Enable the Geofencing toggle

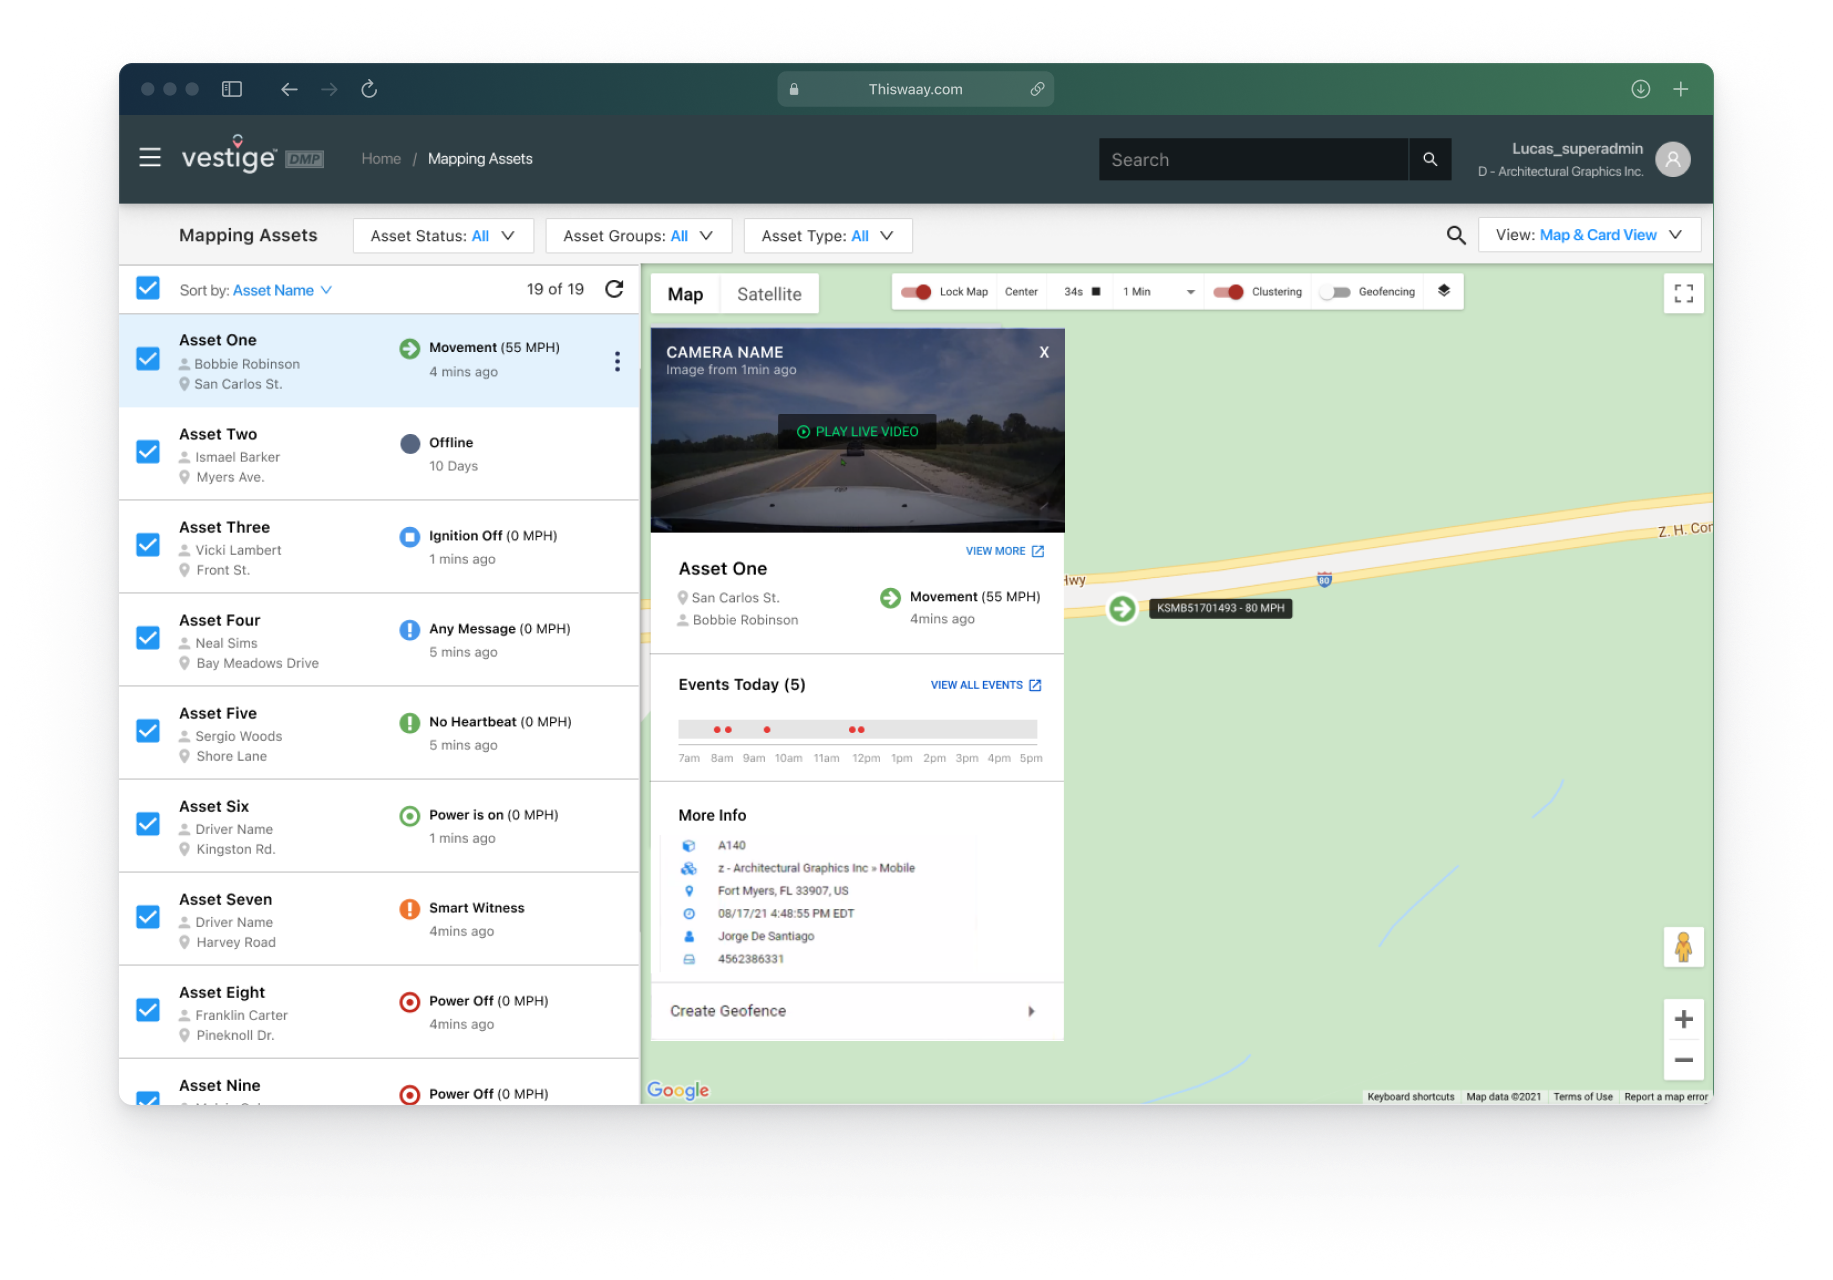[1335, 292]
